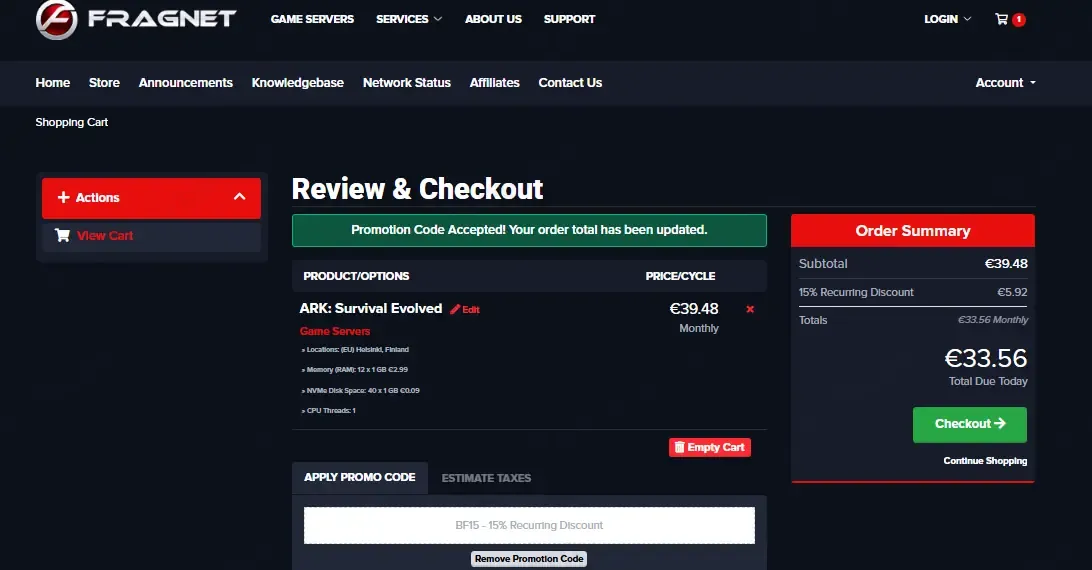Go to About Us page

[x=493, y=19]
